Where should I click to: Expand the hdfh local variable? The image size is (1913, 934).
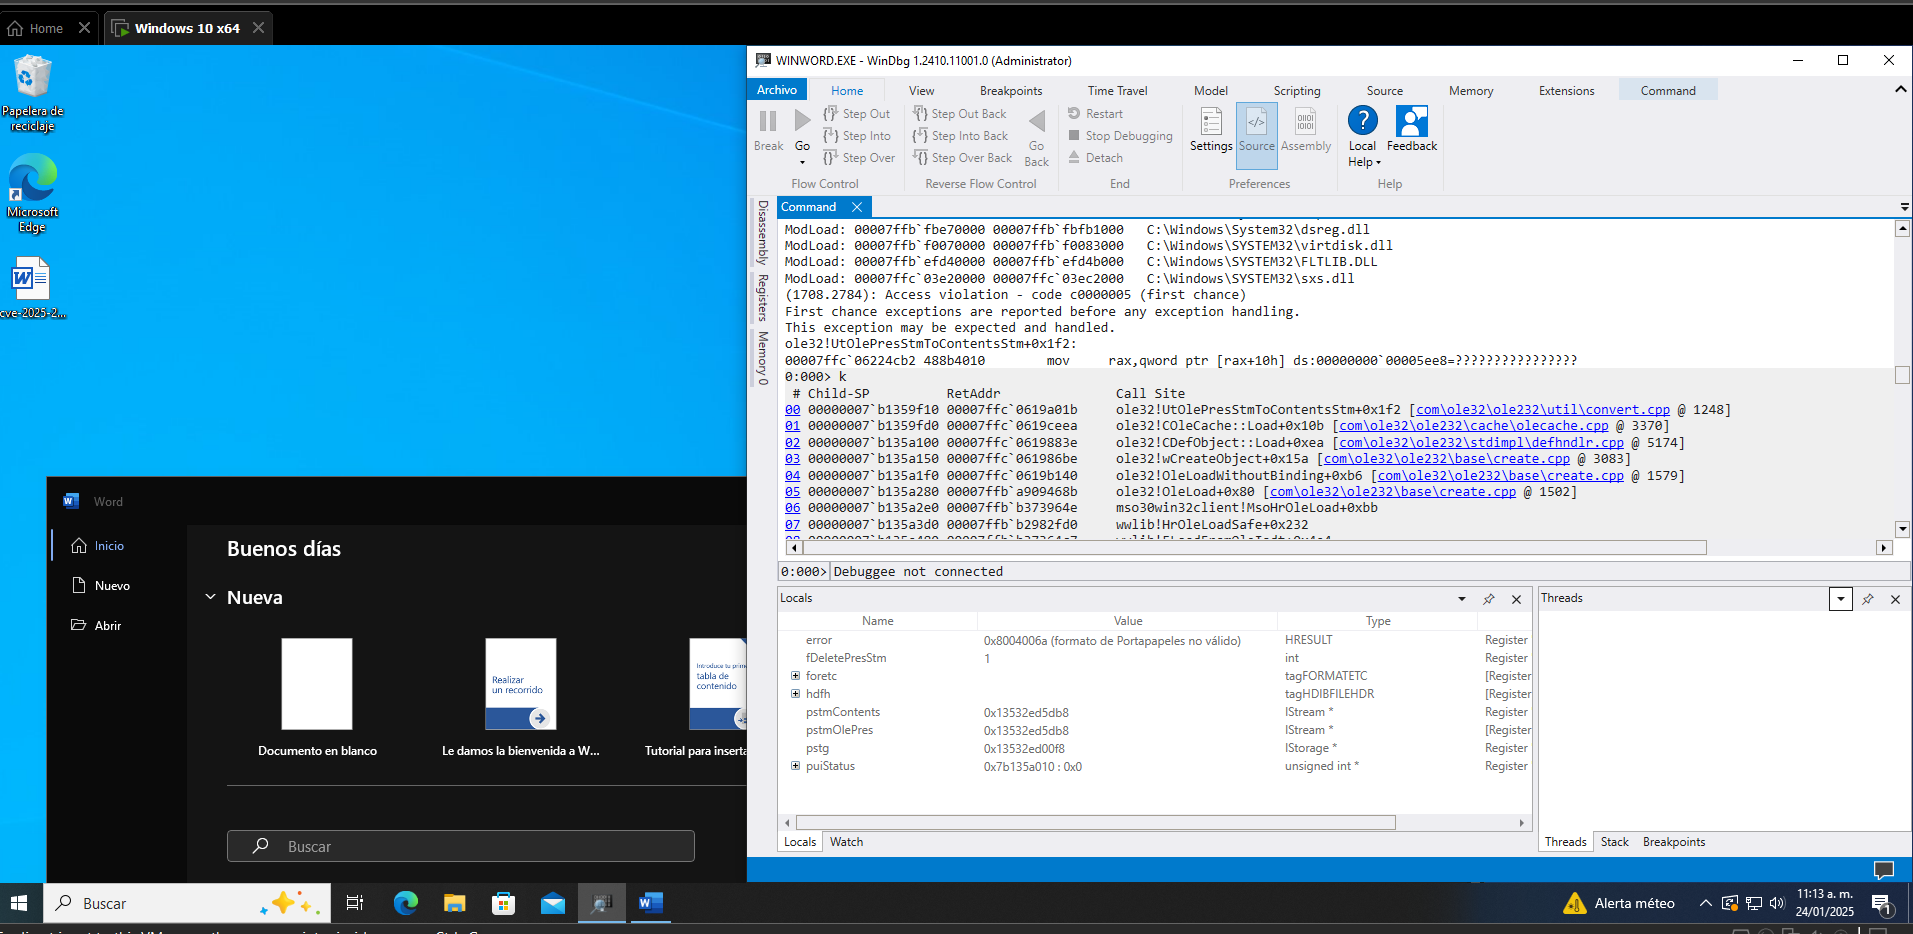[x=795, y=694]
